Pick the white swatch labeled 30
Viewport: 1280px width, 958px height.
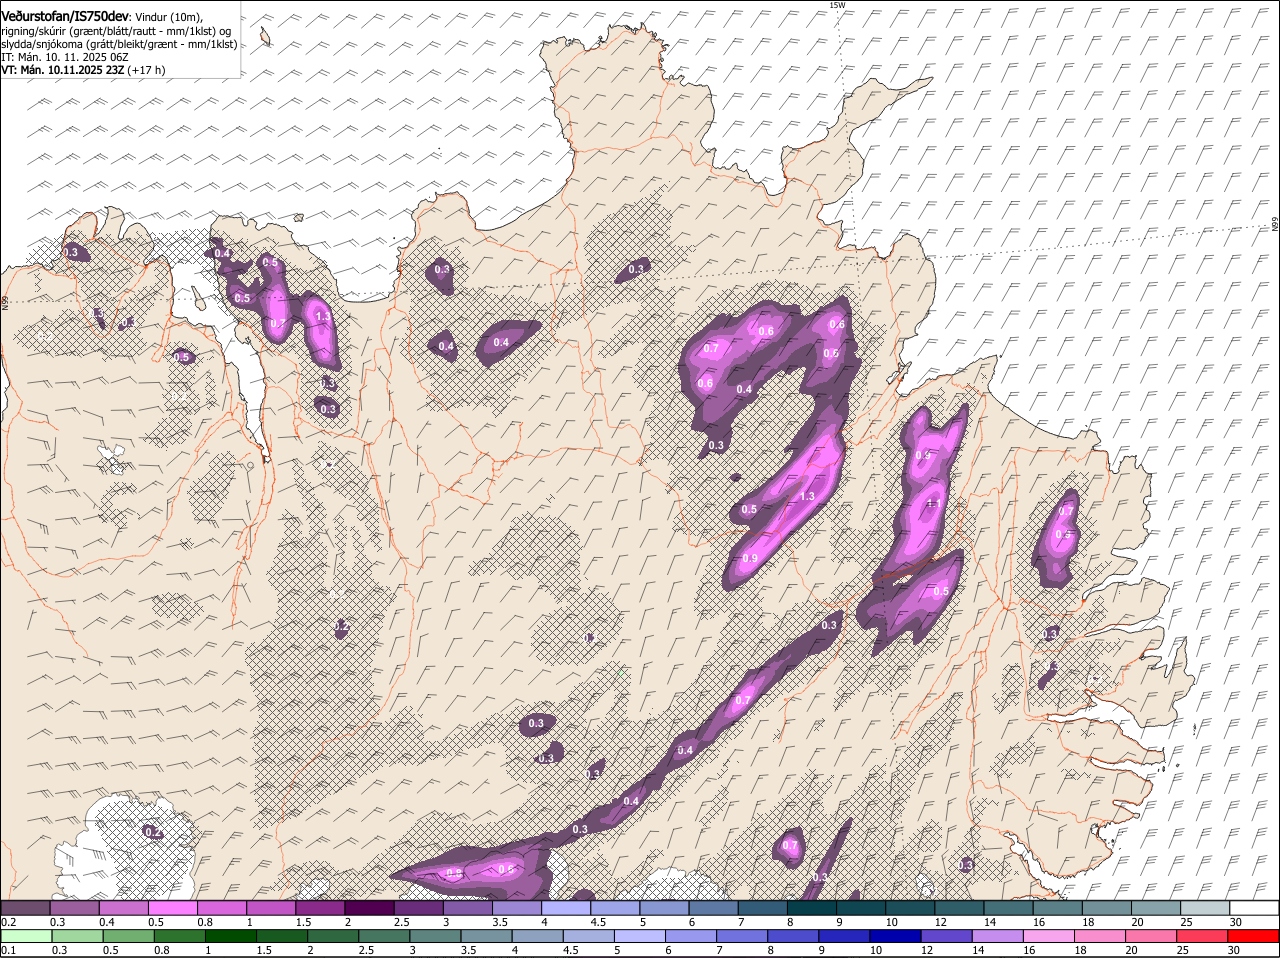[1254, 907]
